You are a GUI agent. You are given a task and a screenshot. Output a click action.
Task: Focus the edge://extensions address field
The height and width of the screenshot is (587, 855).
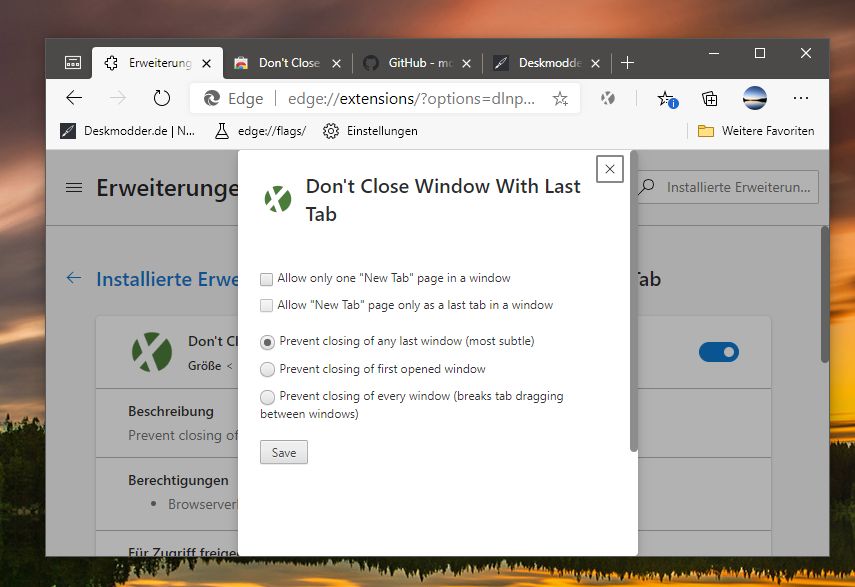[411, 99]
